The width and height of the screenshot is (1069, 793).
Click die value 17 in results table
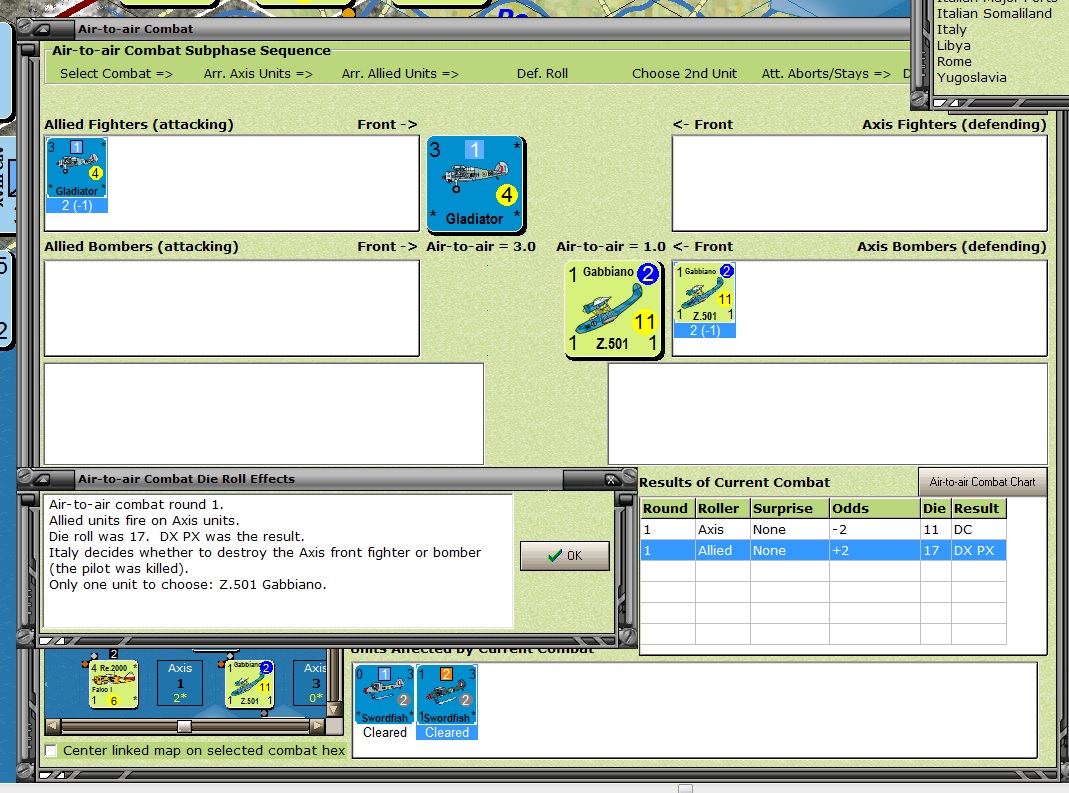tap(935, 550)
